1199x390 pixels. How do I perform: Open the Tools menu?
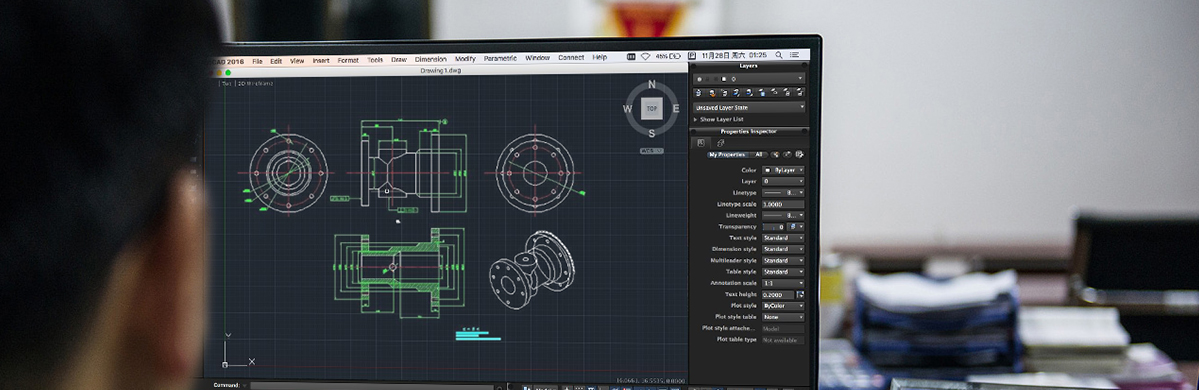[375, 60]
